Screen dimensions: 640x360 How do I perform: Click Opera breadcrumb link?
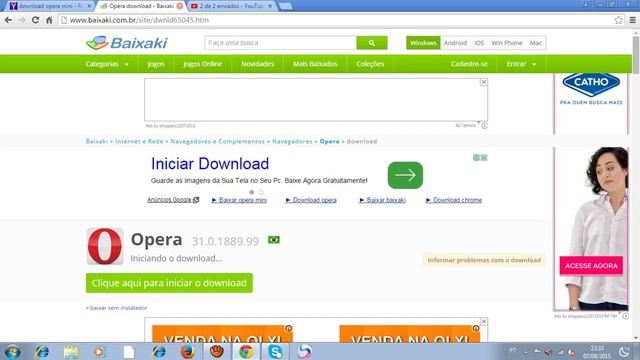click(x=329, y=141)
